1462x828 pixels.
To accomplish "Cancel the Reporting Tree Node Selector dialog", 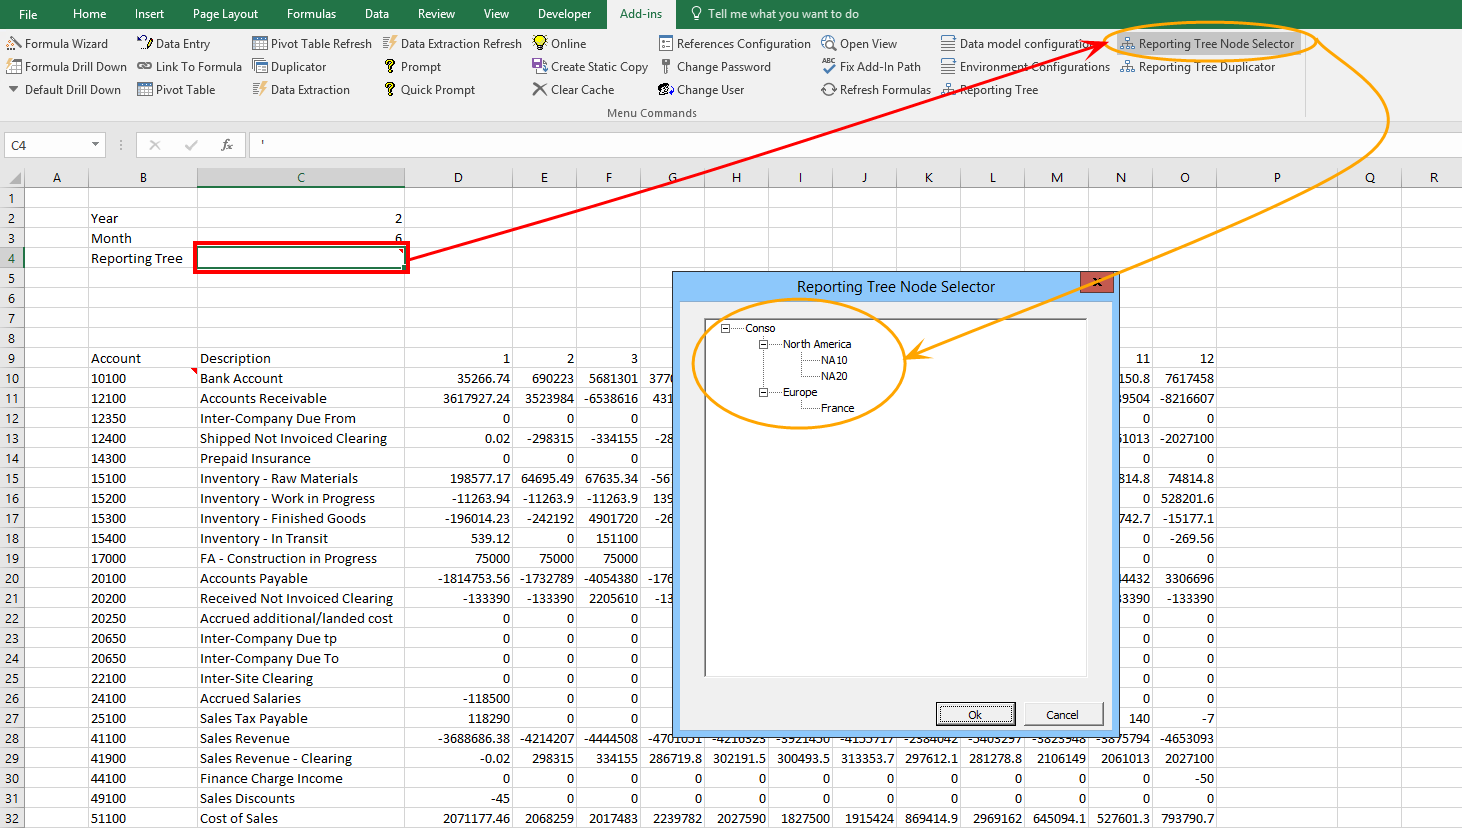I will pyautogui.click(x=1062, y=714).
